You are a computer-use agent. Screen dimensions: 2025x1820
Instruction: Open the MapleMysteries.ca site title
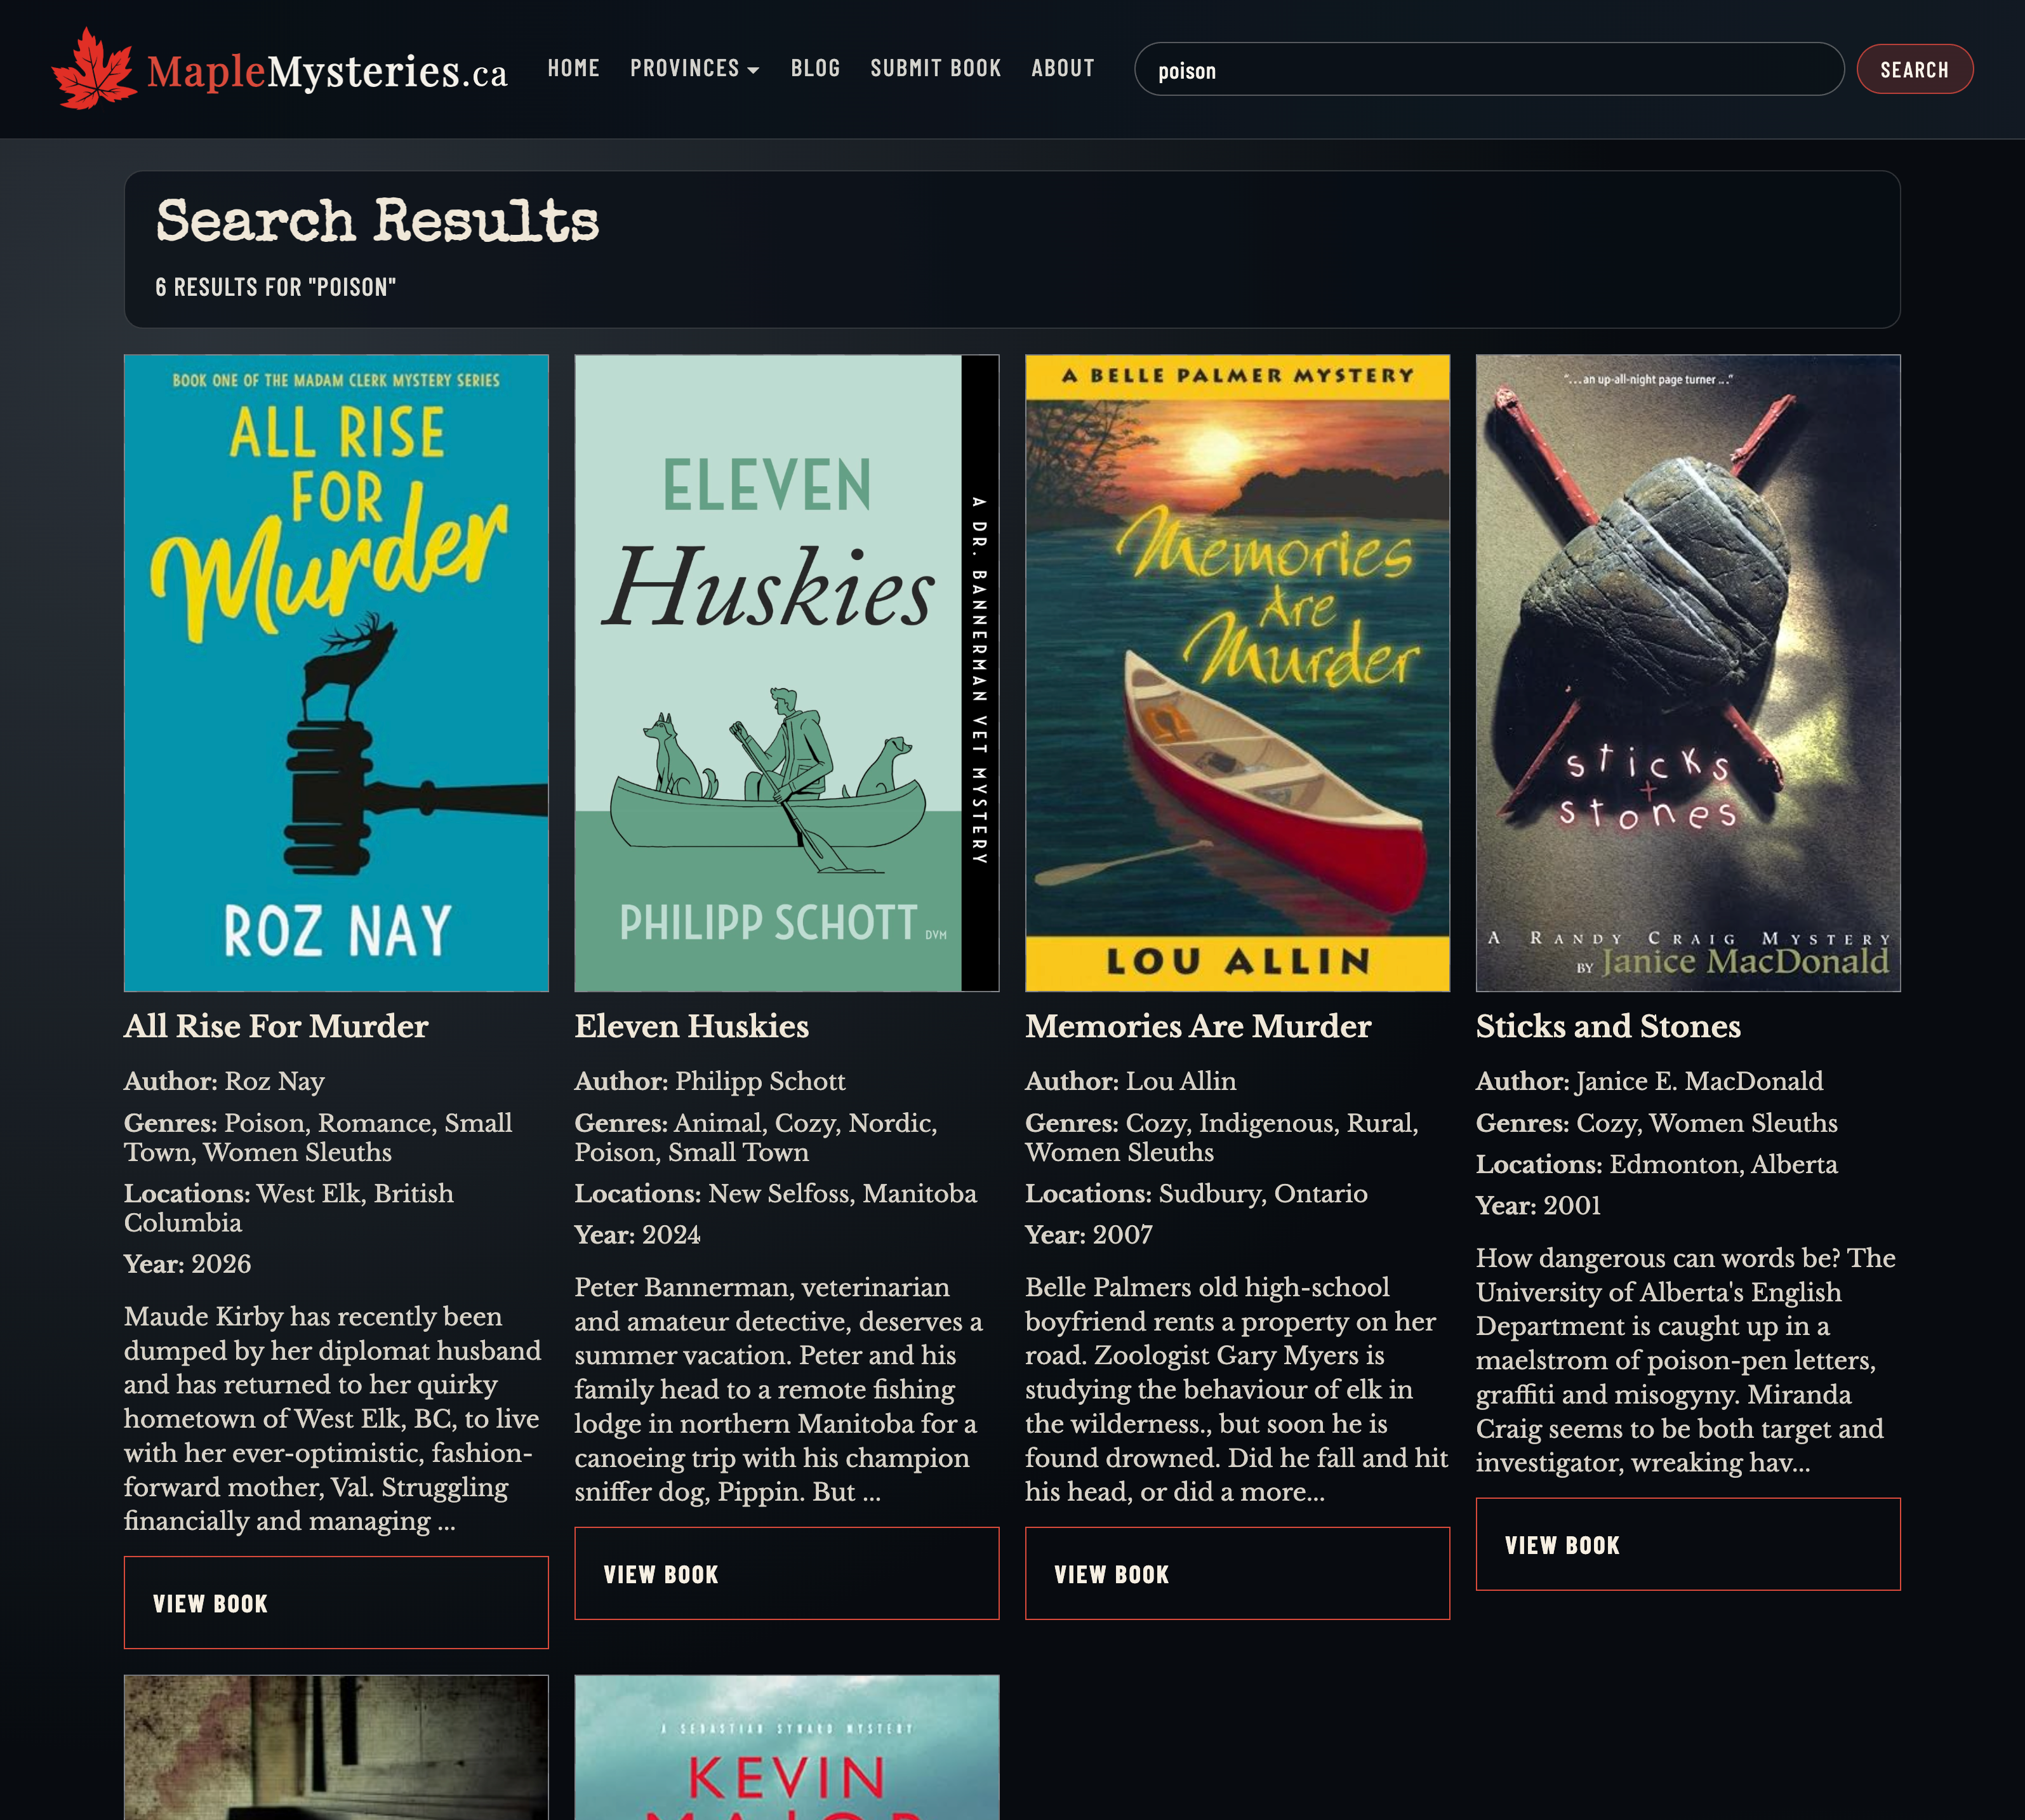click(327, 71)
